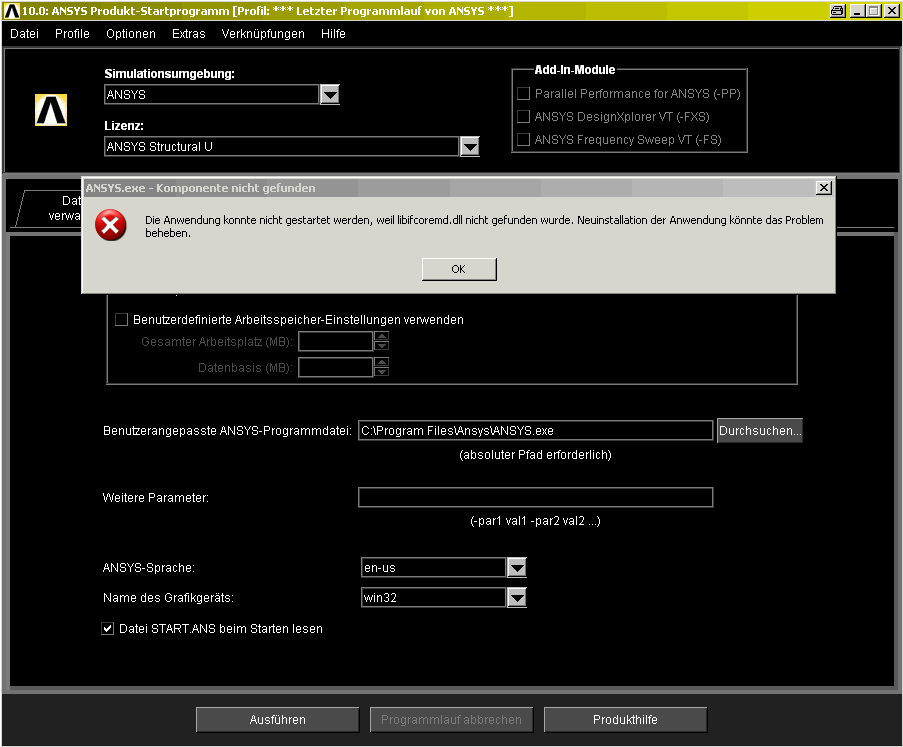903x747 pixels.
Task: Click the "(absoluter Pfad erforderlich)" hint text
Action: [535, 455]
